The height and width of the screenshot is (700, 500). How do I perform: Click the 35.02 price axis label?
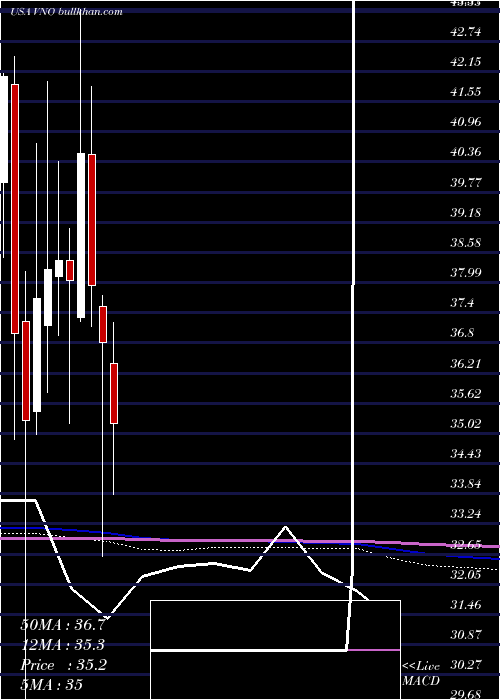(466, 424)
